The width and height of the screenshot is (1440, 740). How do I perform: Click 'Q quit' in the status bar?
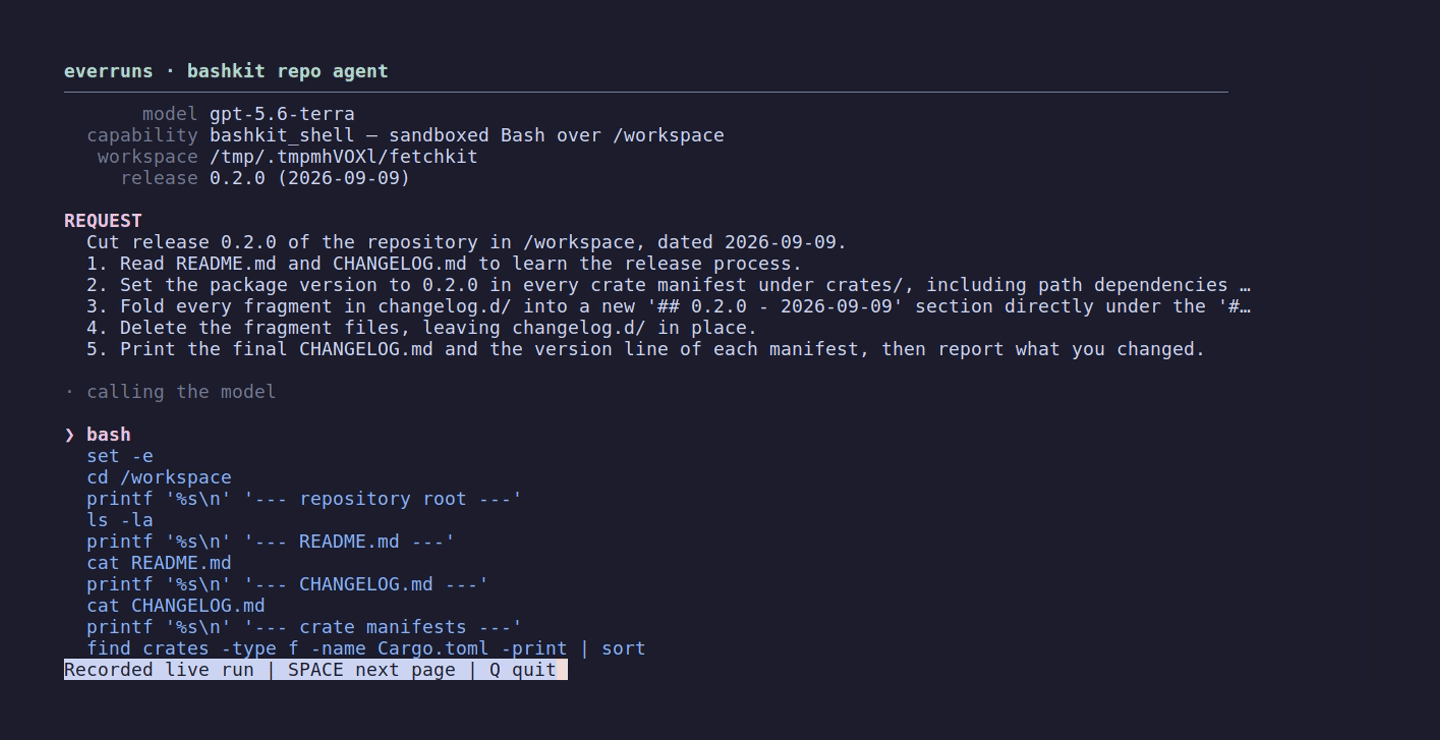tap(523, 670)
